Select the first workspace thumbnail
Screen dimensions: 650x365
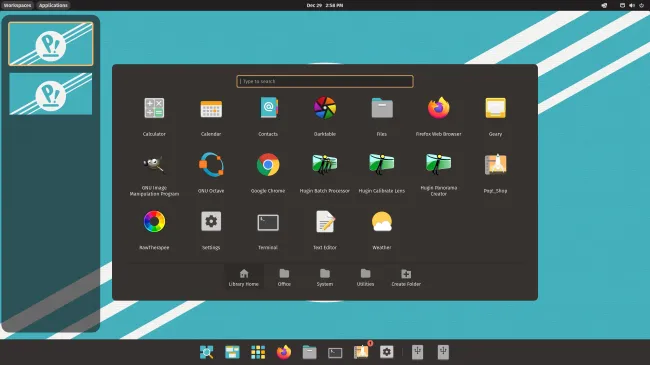(51, 44)
